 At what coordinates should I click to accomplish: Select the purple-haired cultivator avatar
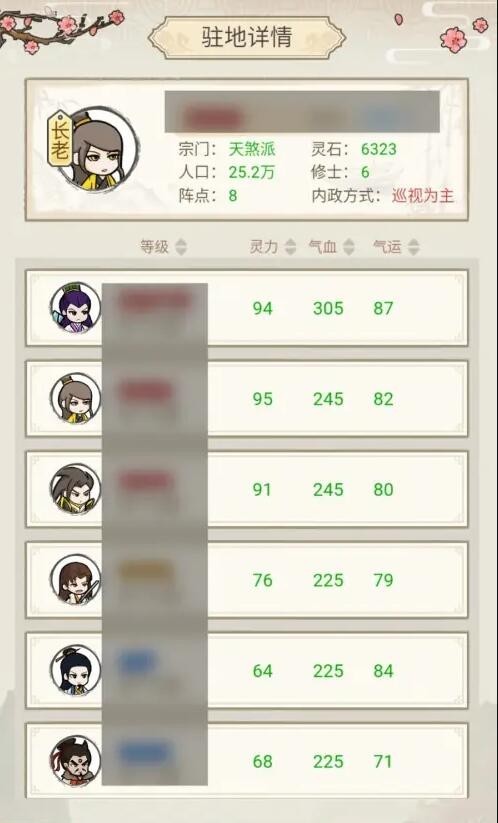75,308
